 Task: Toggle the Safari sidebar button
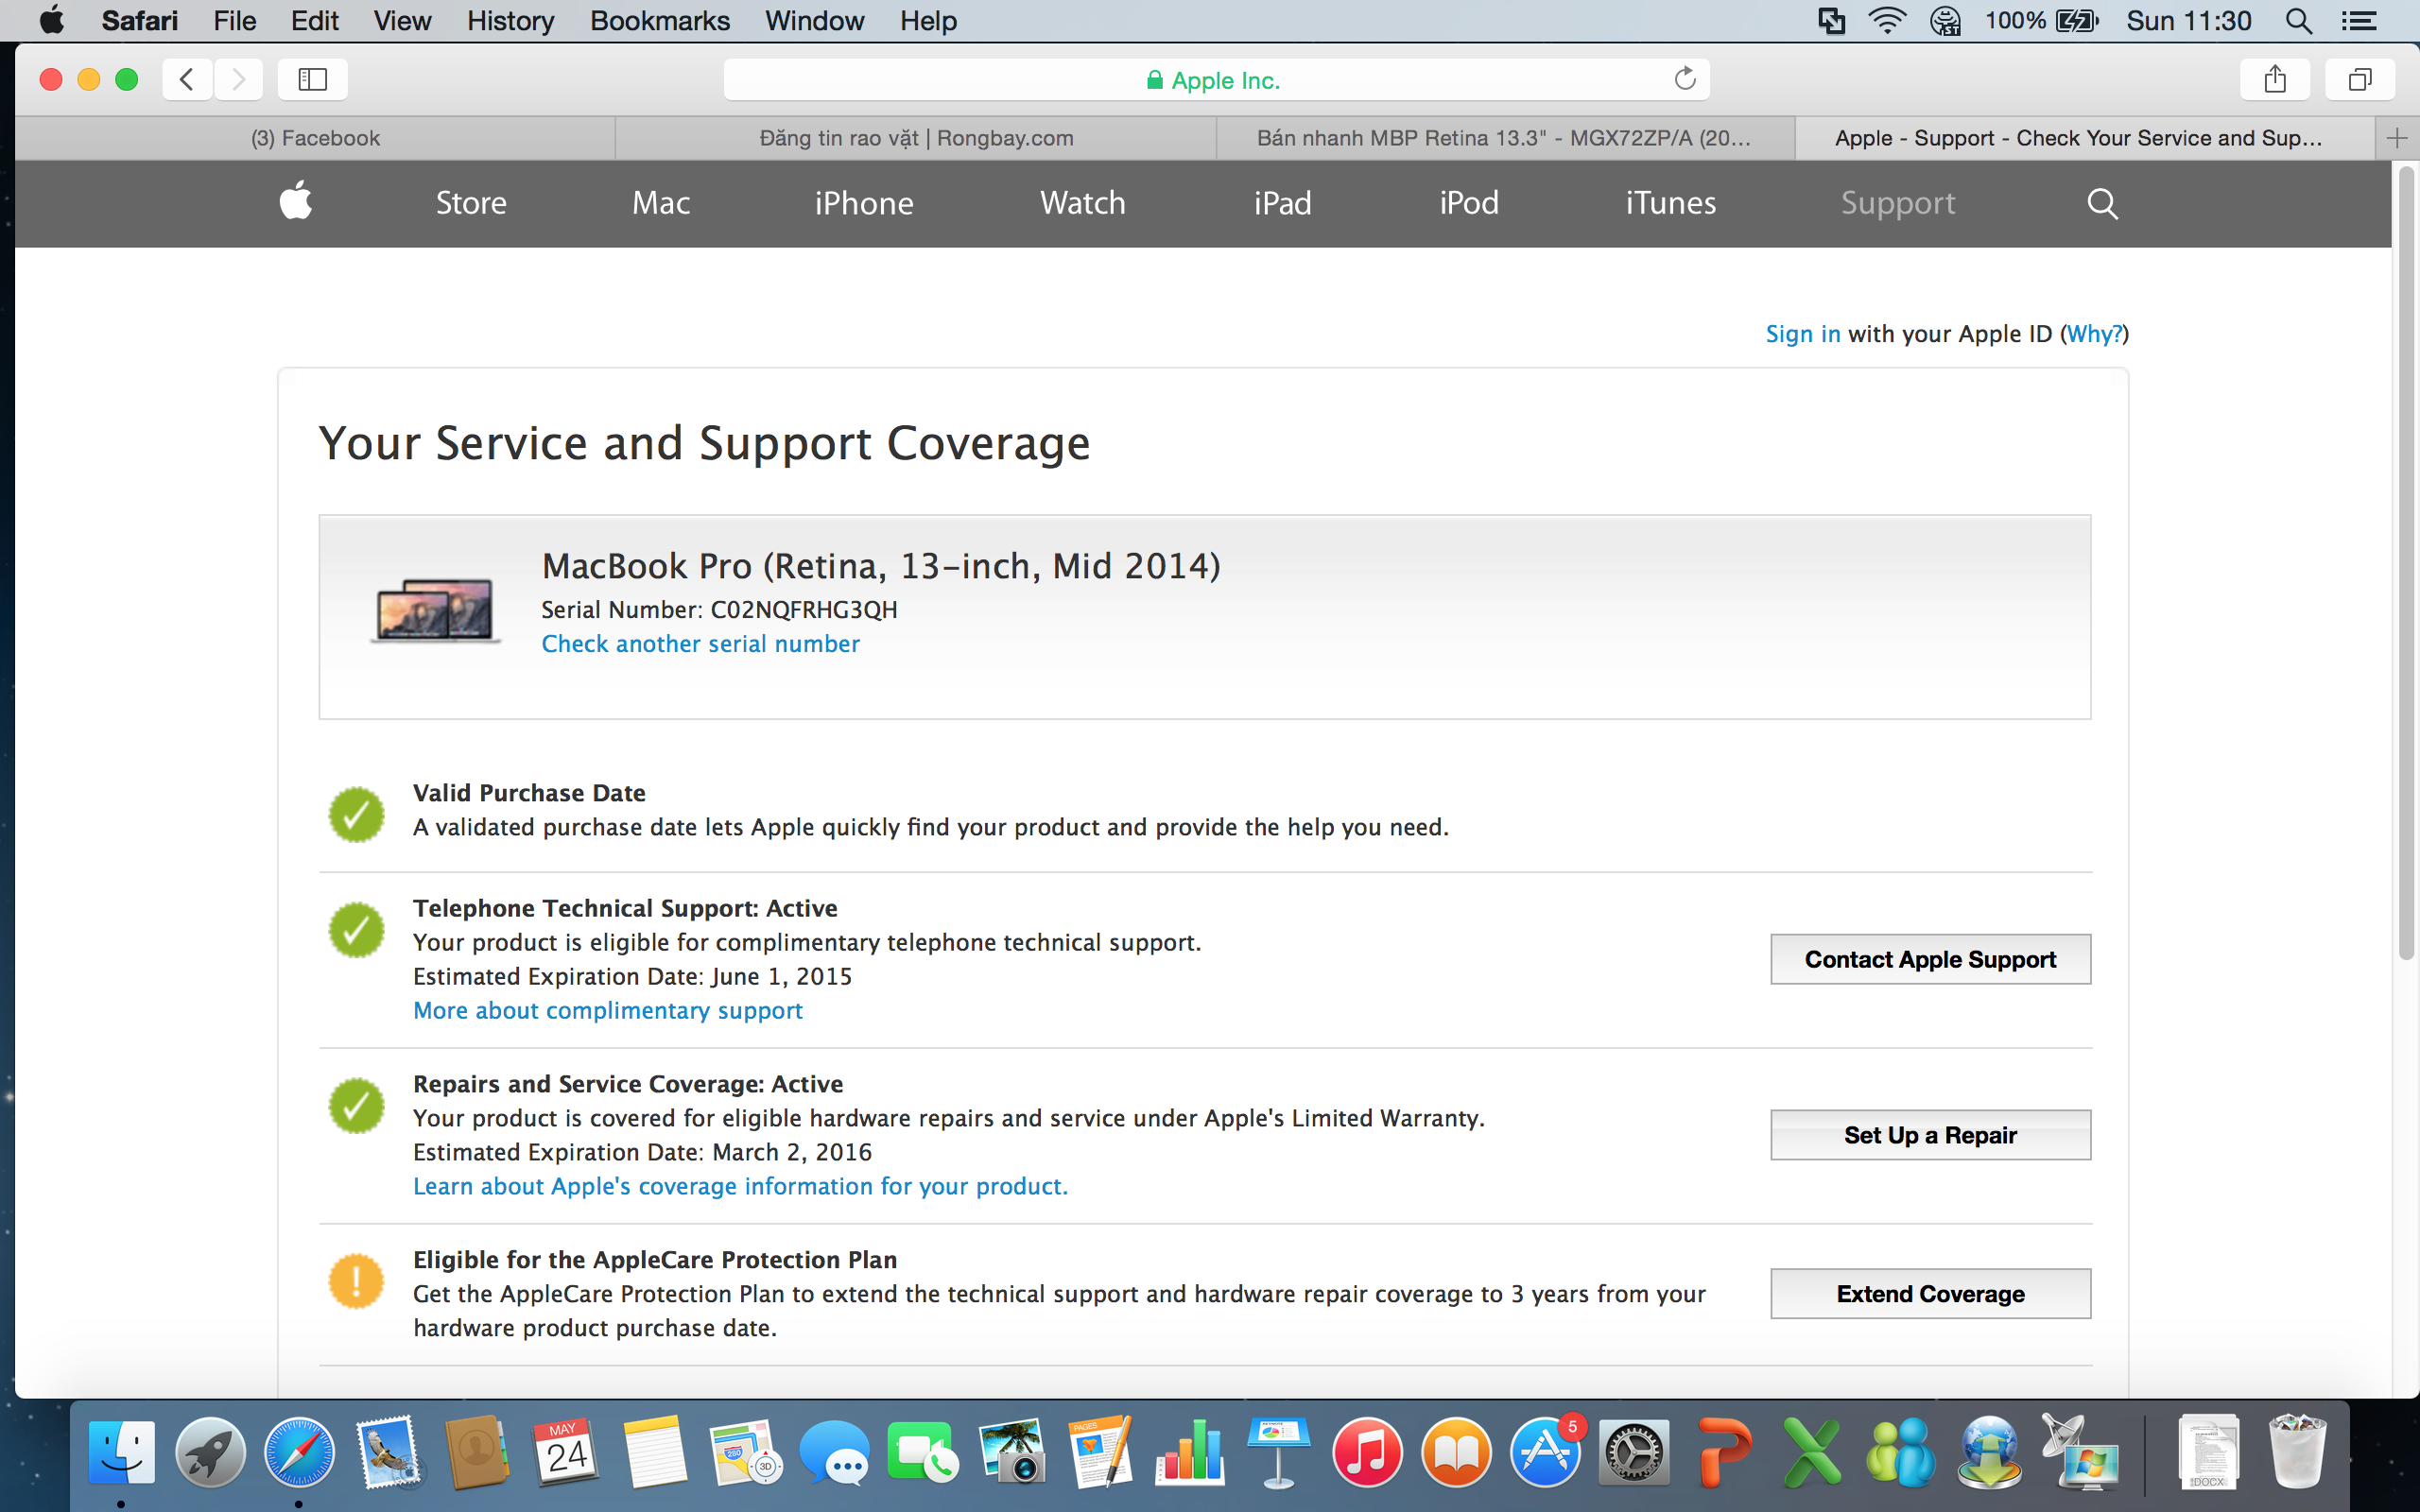(x=313, y=79)
